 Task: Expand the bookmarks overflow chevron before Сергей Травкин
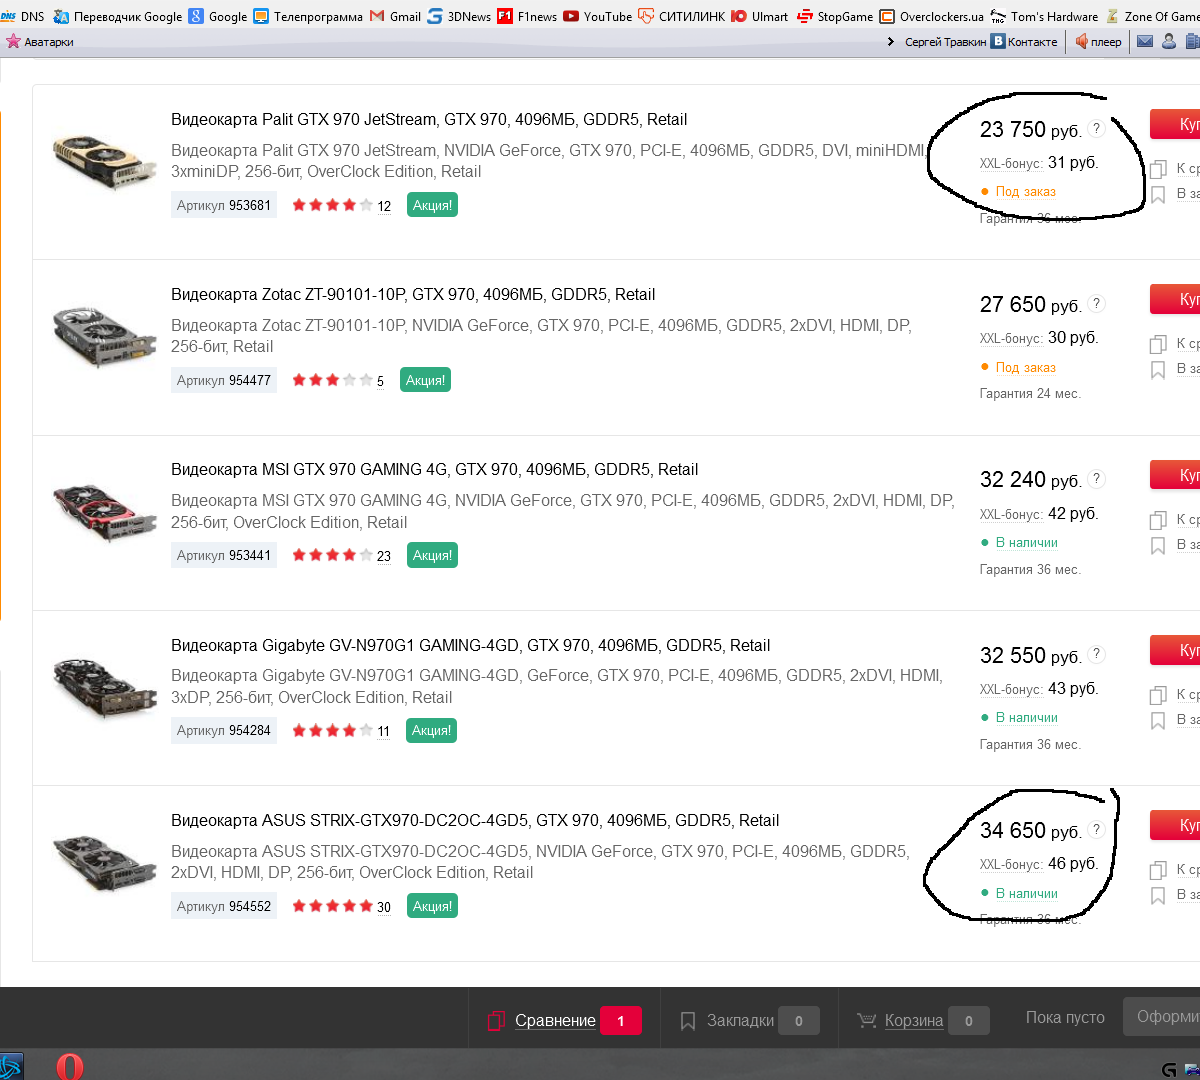891,42
